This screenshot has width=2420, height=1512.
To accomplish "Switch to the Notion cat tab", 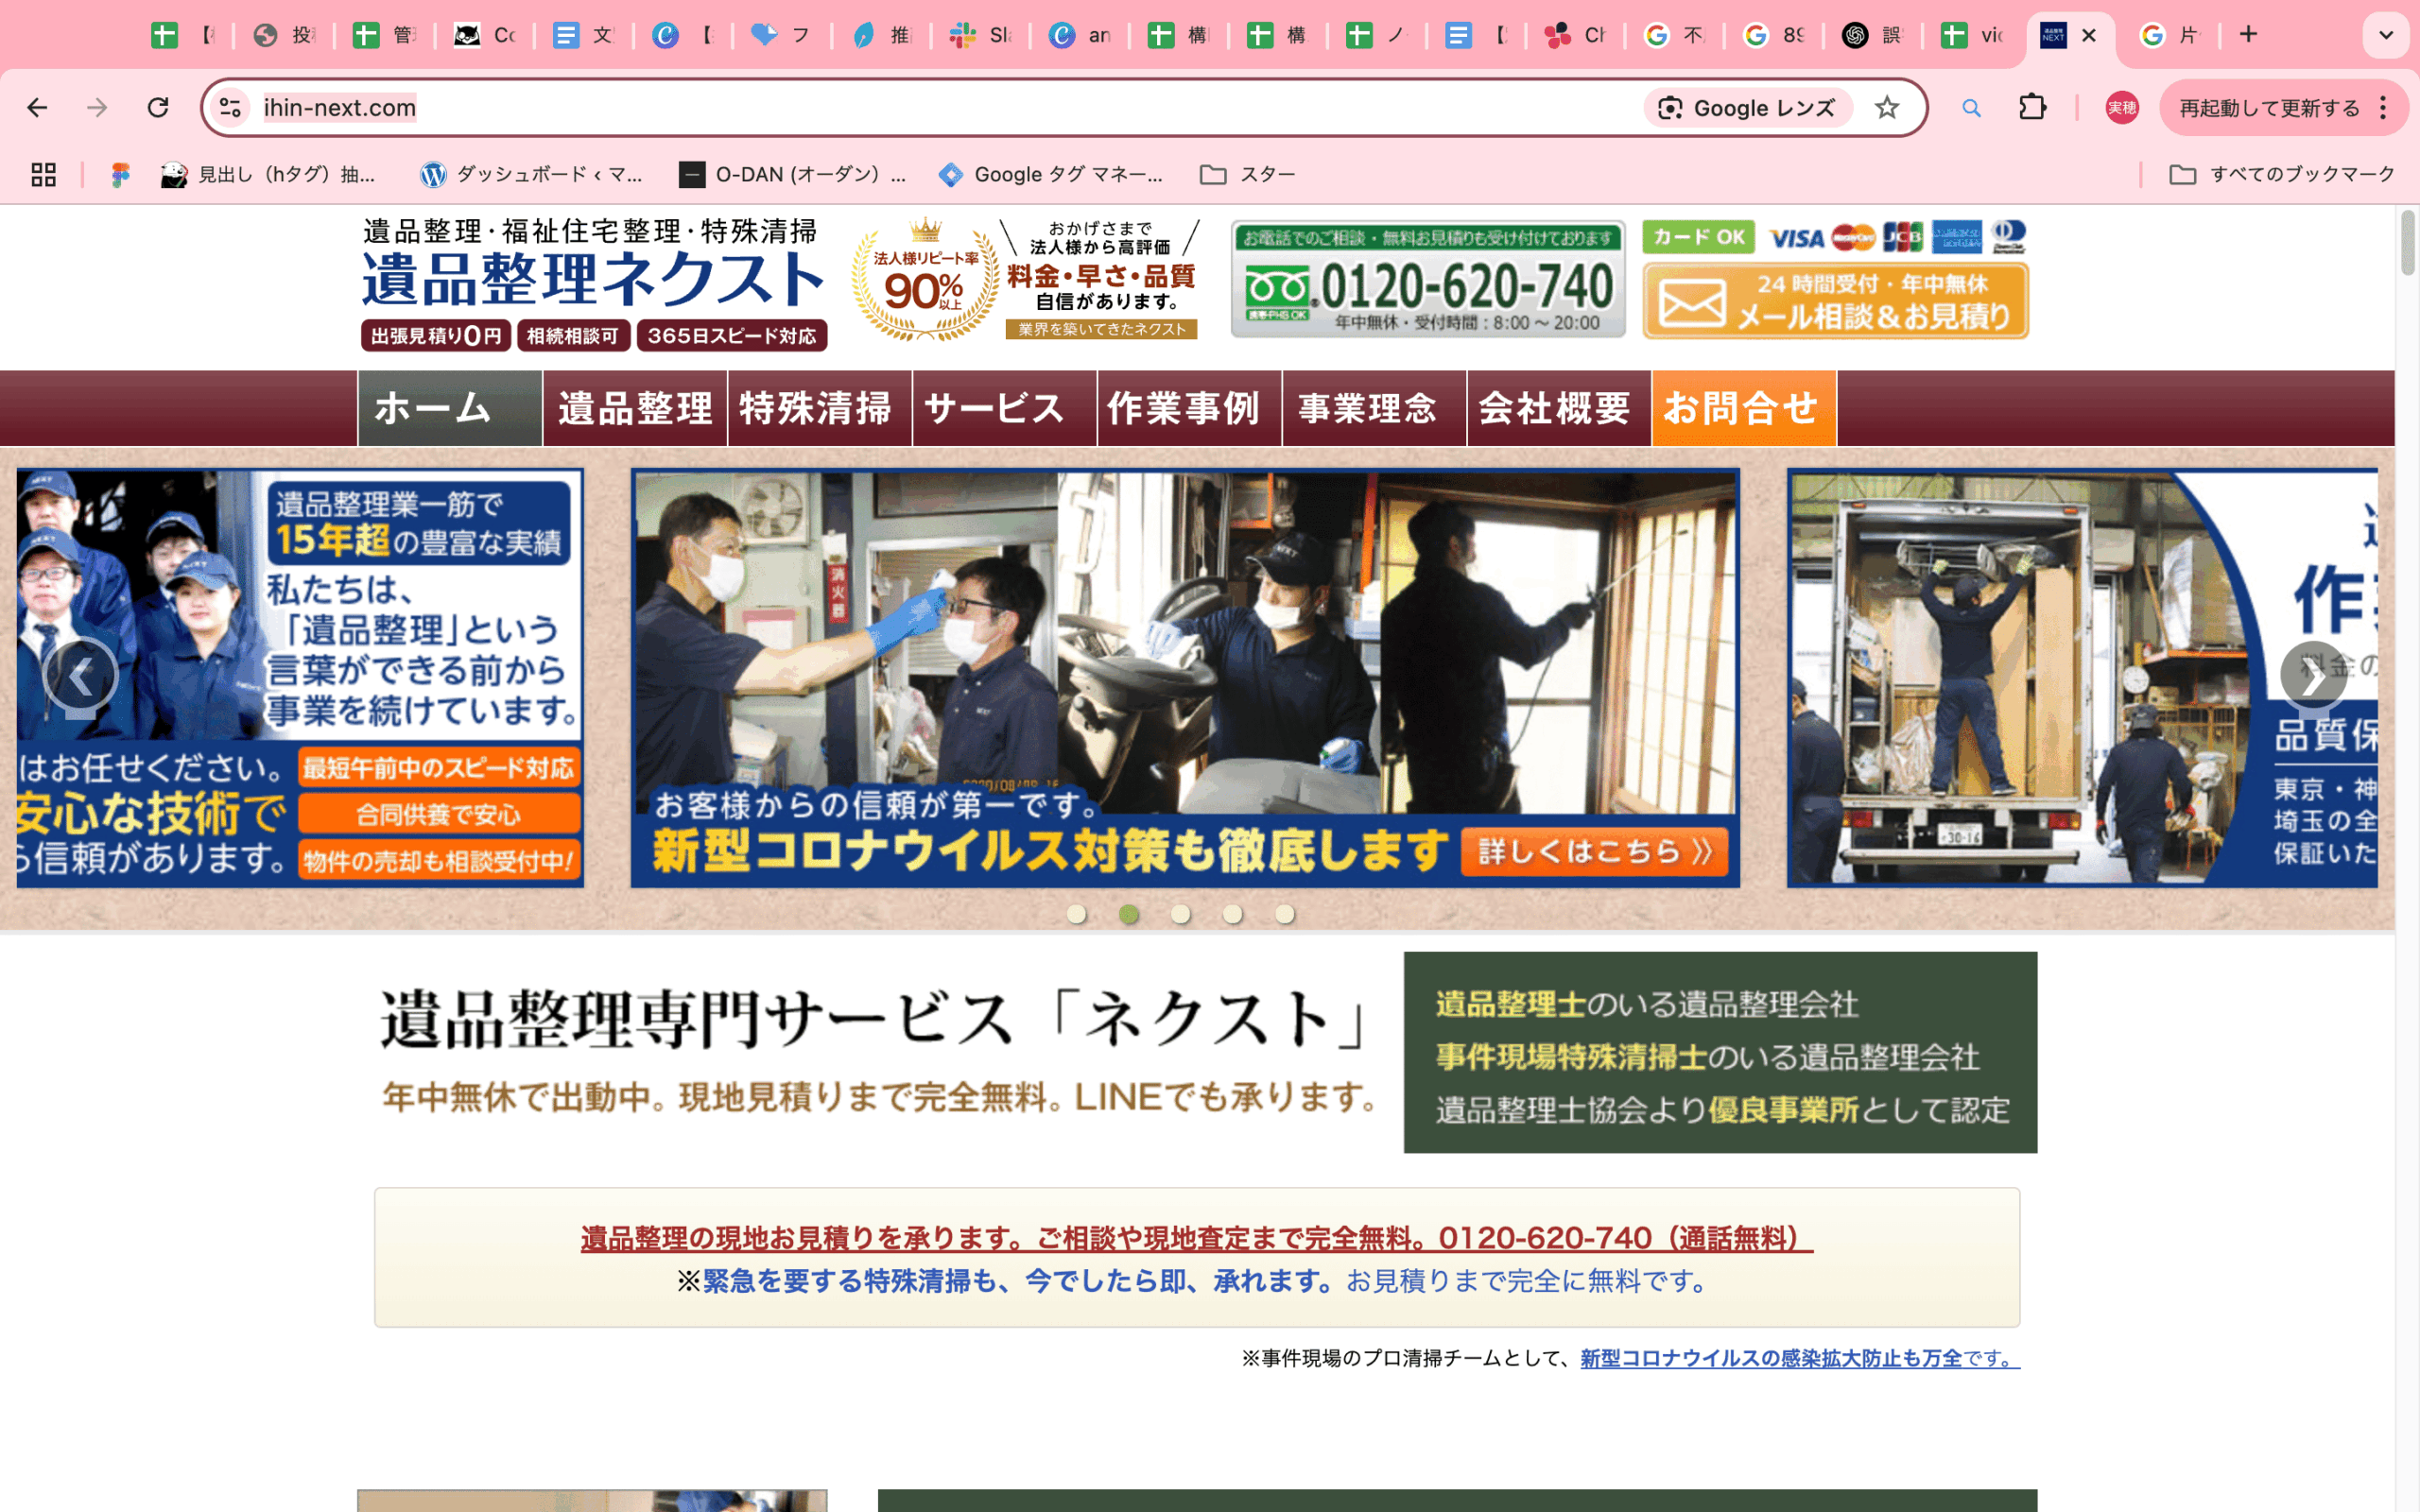I will tap(485, 35).
